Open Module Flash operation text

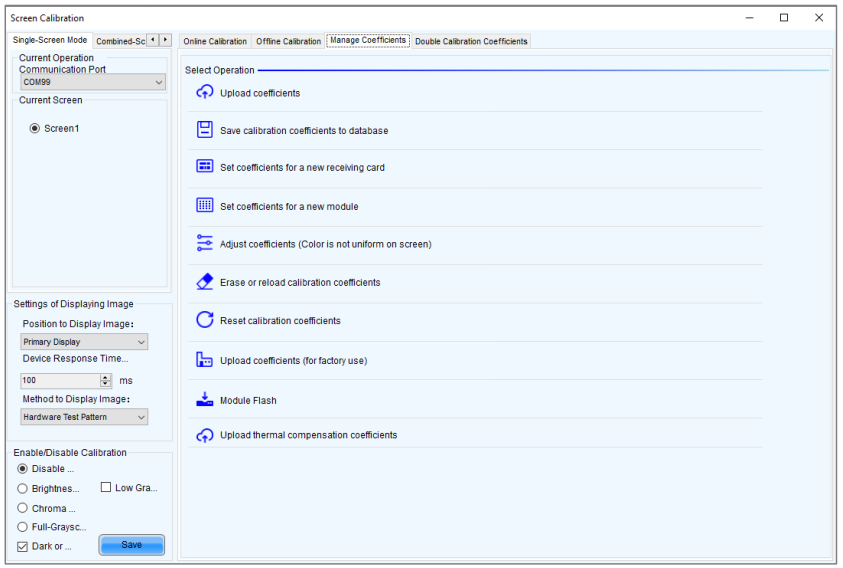coord(248,401)
